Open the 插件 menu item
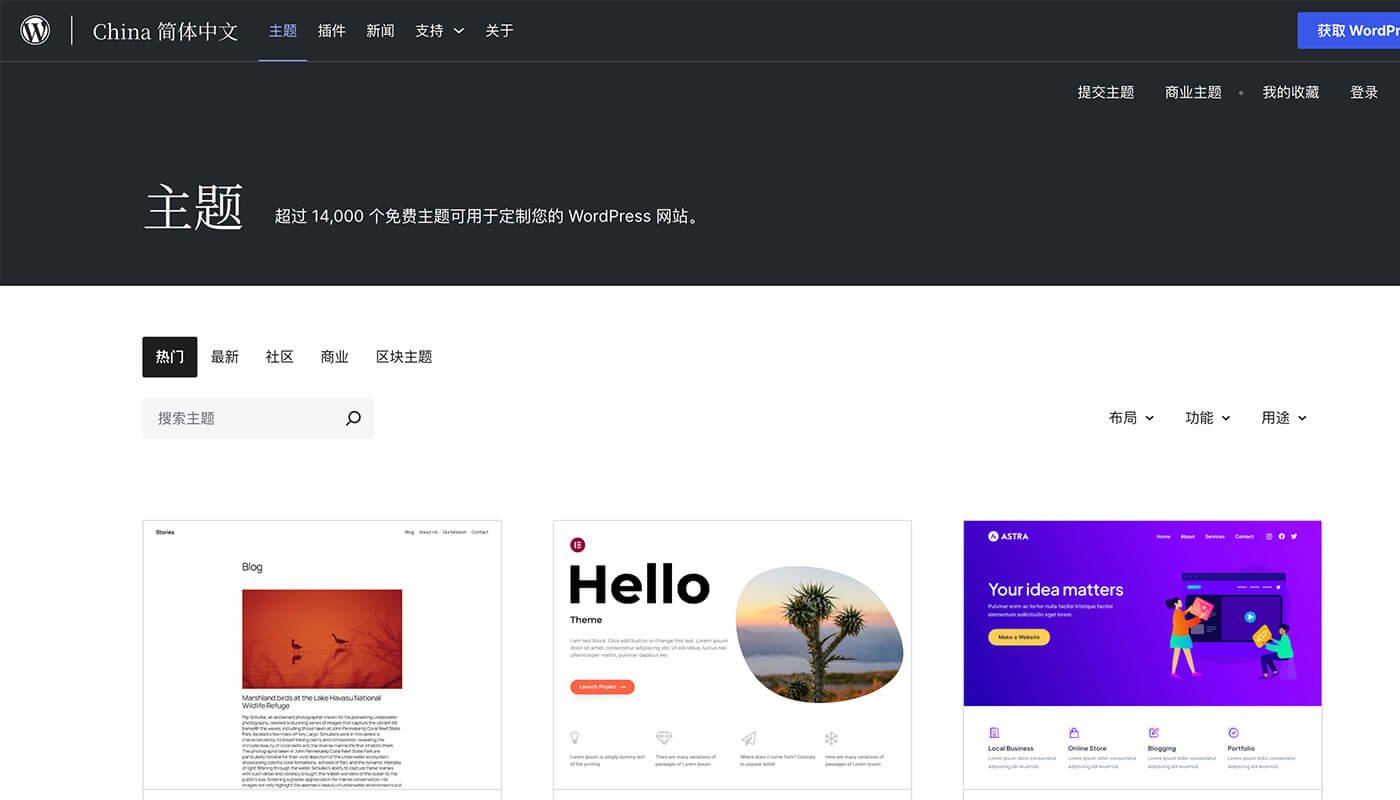Image resolution: width=1400 pixels, height=800 pixels. coord(331,30)
